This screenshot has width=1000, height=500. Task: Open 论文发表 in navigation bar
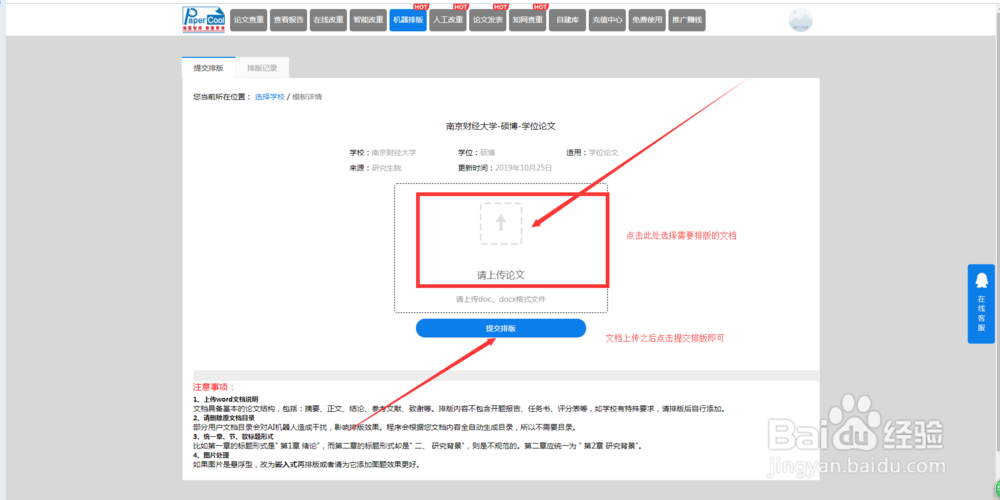point(488,20)
